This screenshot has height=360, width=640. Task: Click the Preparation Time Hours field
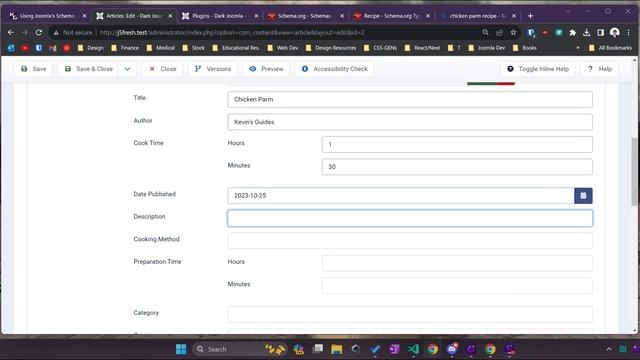[x=457, y=263]
